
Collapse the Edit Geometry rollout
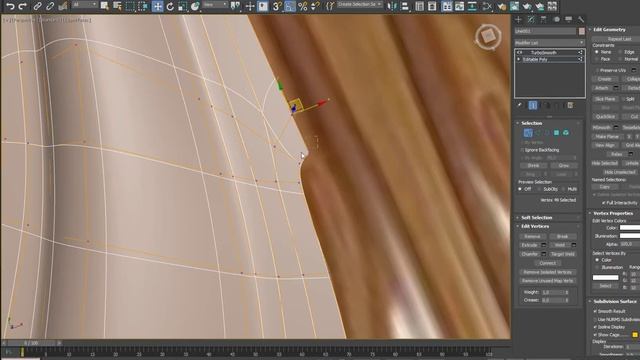tap(609, 29)
